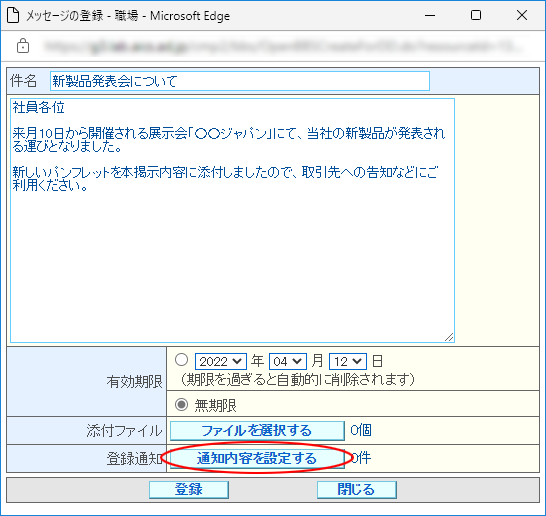Close the window with the X icon
Screen dimensions: 546x516
[x=522, y=15]
